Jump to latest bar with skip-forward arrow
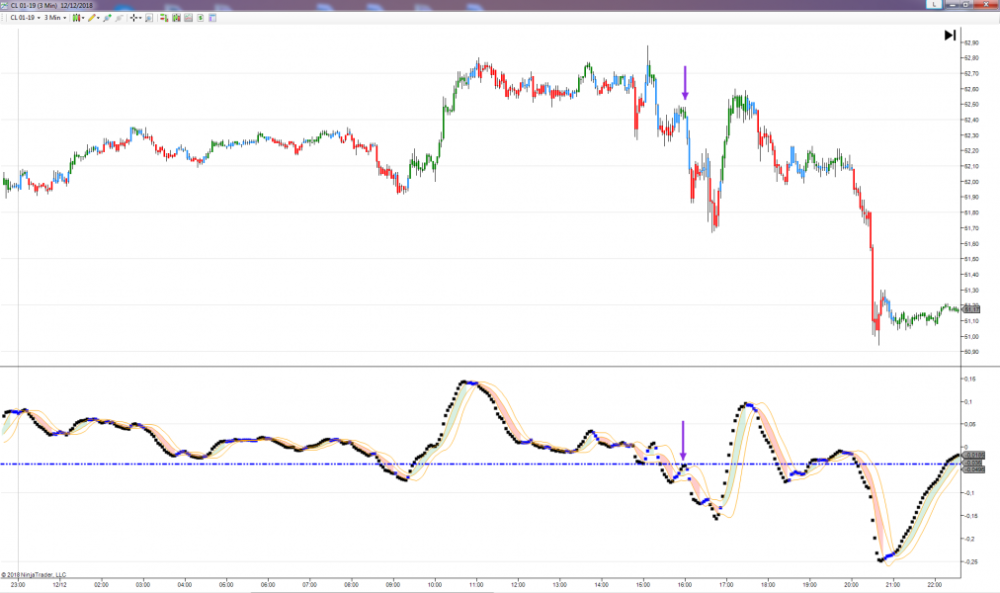This screenshot has width=1000, height=593. click(949, 35)
